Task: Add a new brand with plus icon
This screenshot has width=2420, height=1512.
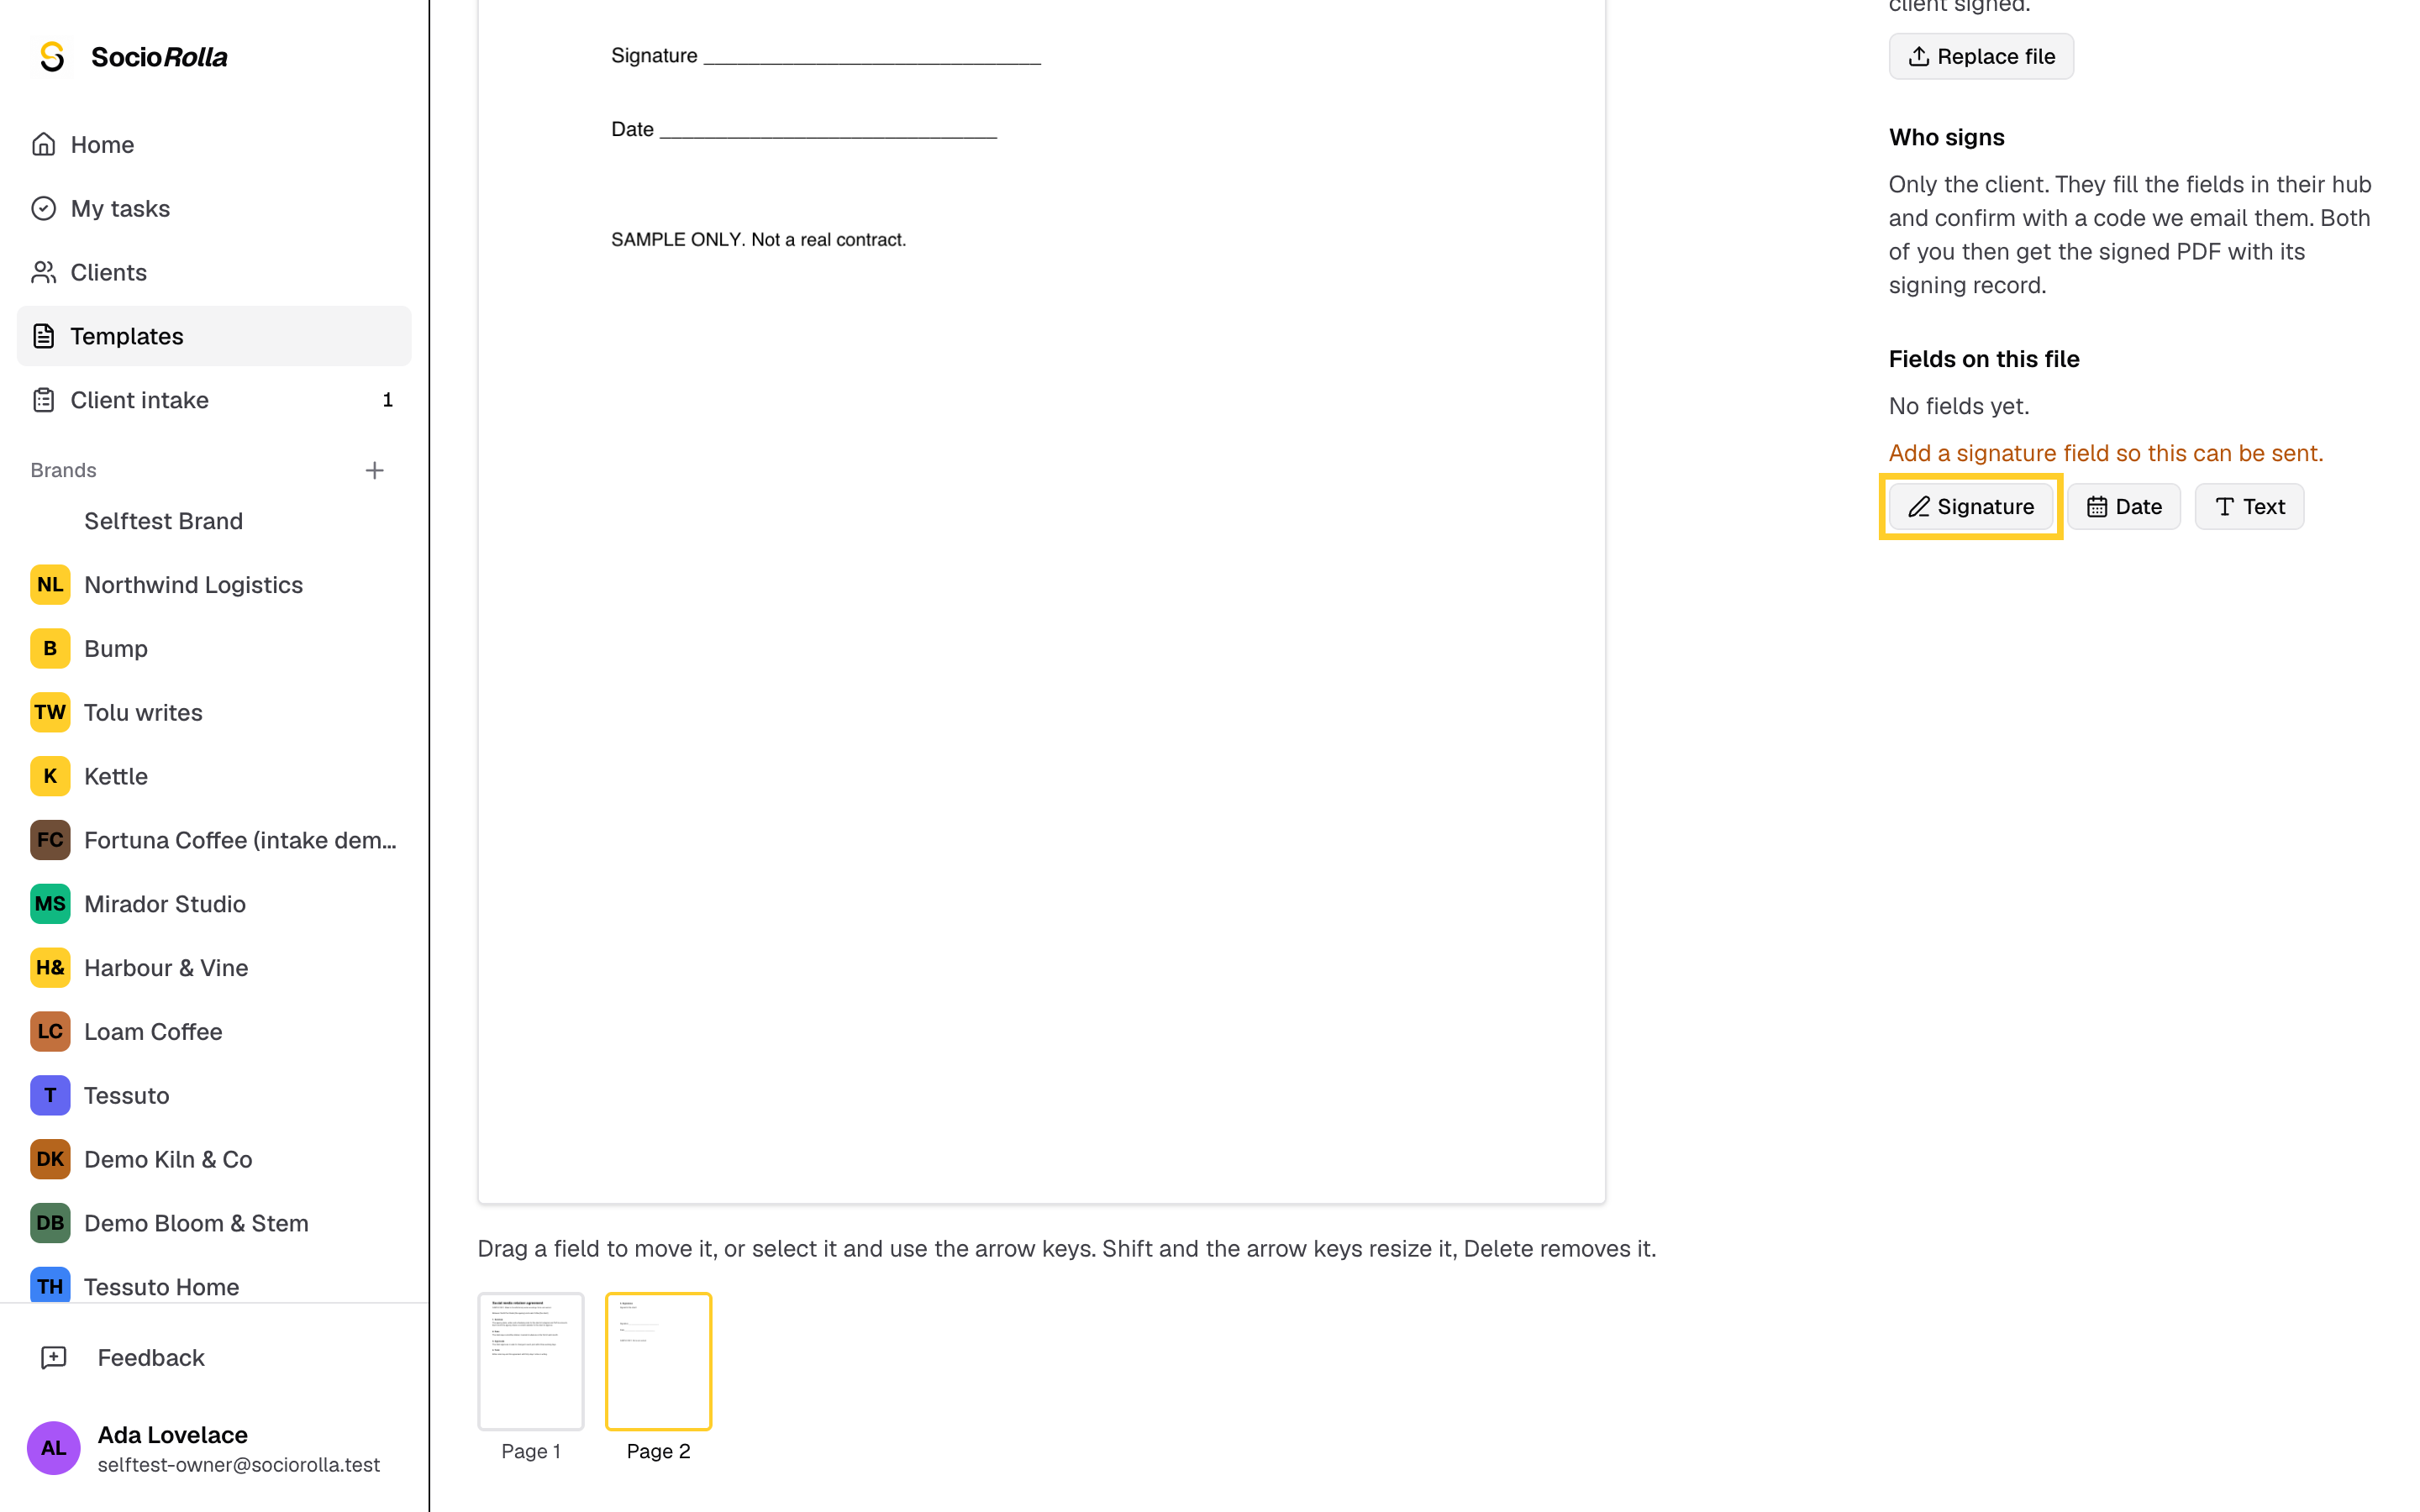Action: point(374,470)
